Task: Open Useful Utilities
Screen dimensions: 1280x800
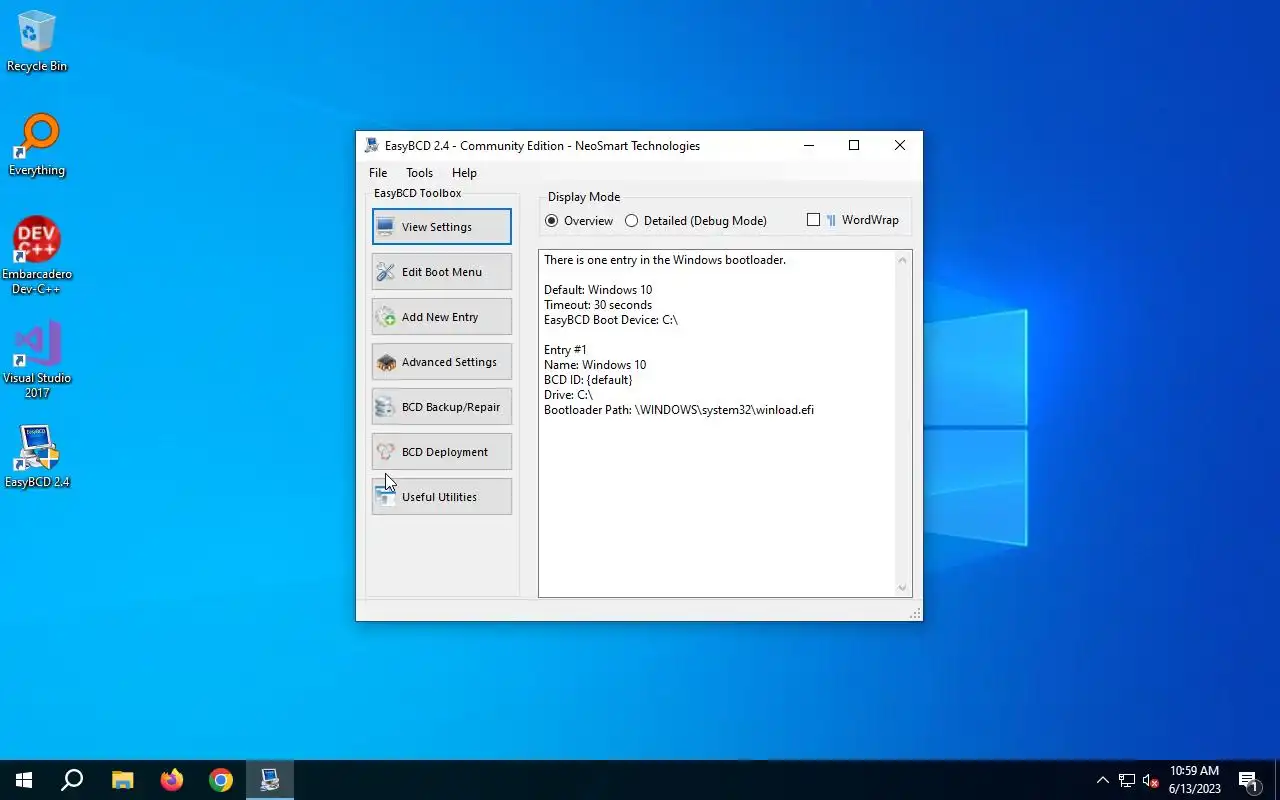Action: coord(441,497)
